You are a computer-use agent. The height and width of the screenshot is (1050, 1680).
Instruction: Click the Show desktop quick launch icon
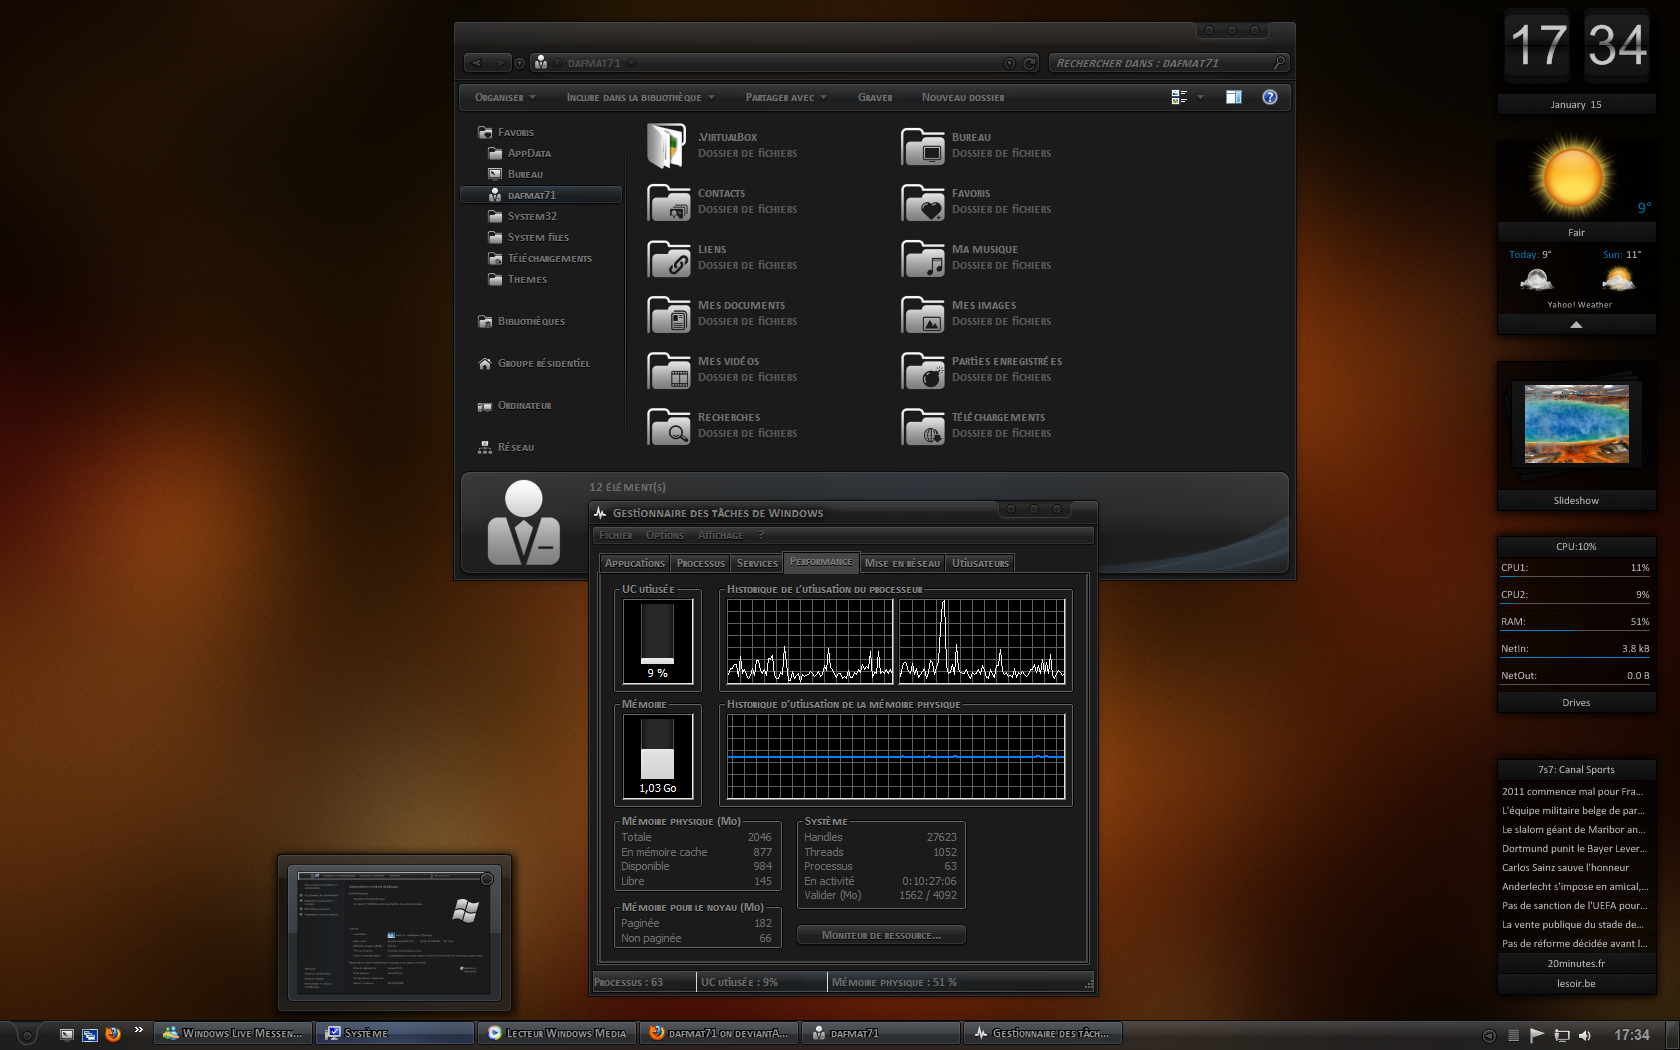66,1034
